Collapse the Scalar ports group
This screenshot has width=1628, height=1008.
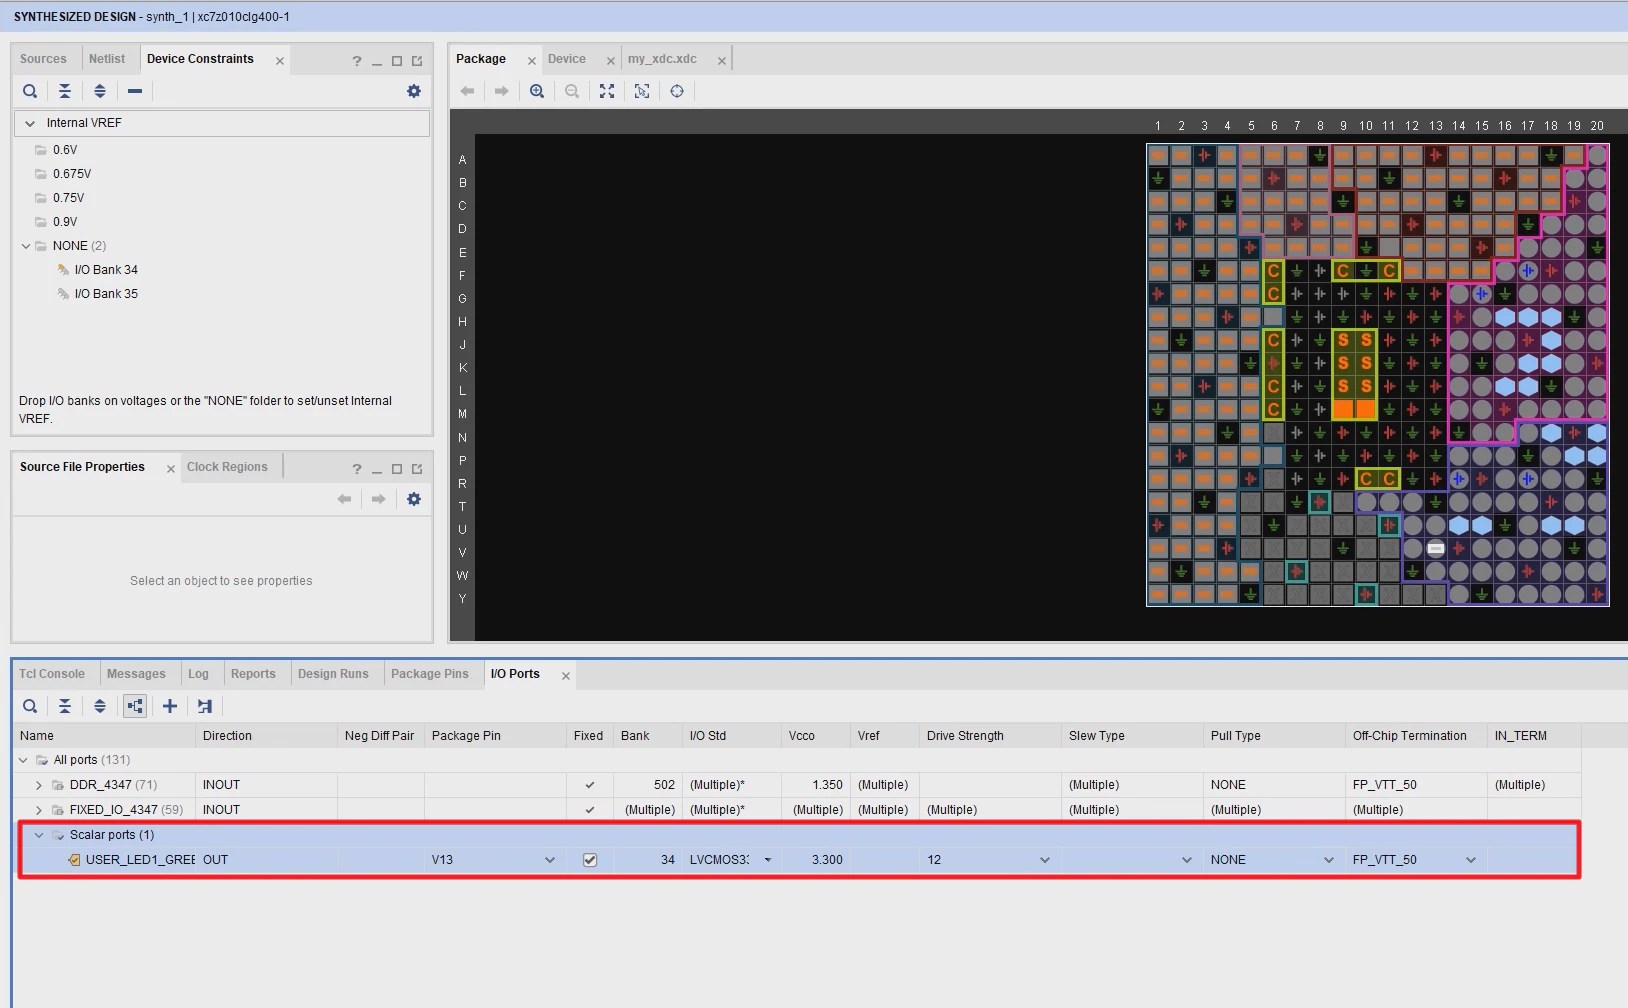coord(39,835)
